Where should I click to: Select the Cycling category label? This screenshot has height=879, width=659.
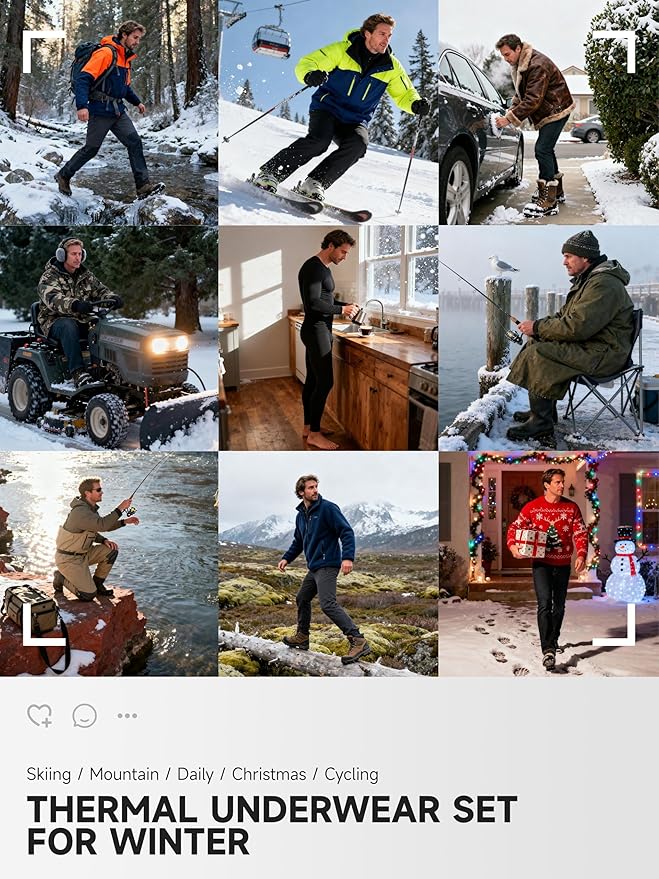351,775
